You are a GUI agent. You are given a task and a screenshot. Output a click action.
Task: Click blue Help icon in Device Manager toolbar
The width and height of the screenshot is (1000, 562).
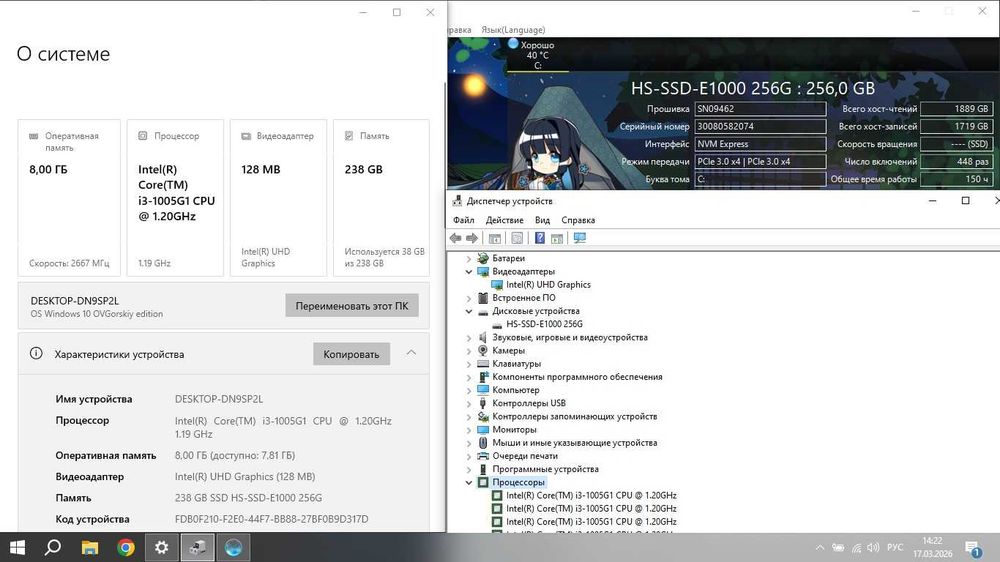(x=540, y=238)
